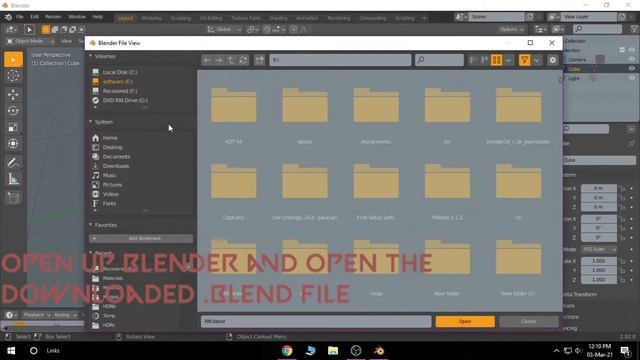This screenshot has width=640, height=360.
Task: Go back to previous folder in file view
Action: point(207,60)
